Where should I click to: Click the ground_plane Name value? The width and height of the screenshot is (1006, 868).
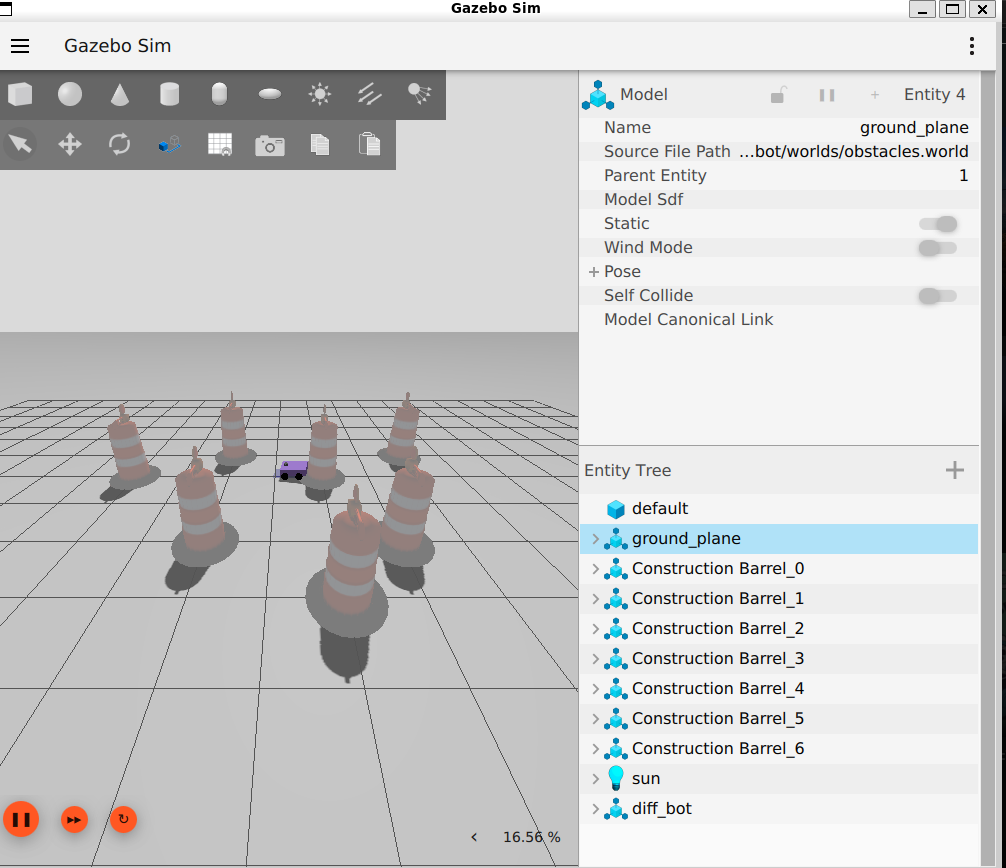pyautogui.click(x=914, y=128)
